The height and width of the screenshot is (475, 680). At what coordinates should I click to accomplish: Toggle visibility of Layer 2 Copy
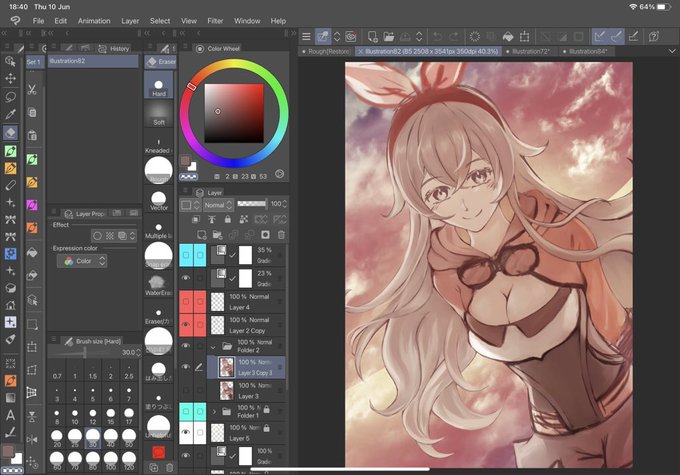[x=186, y=324]
